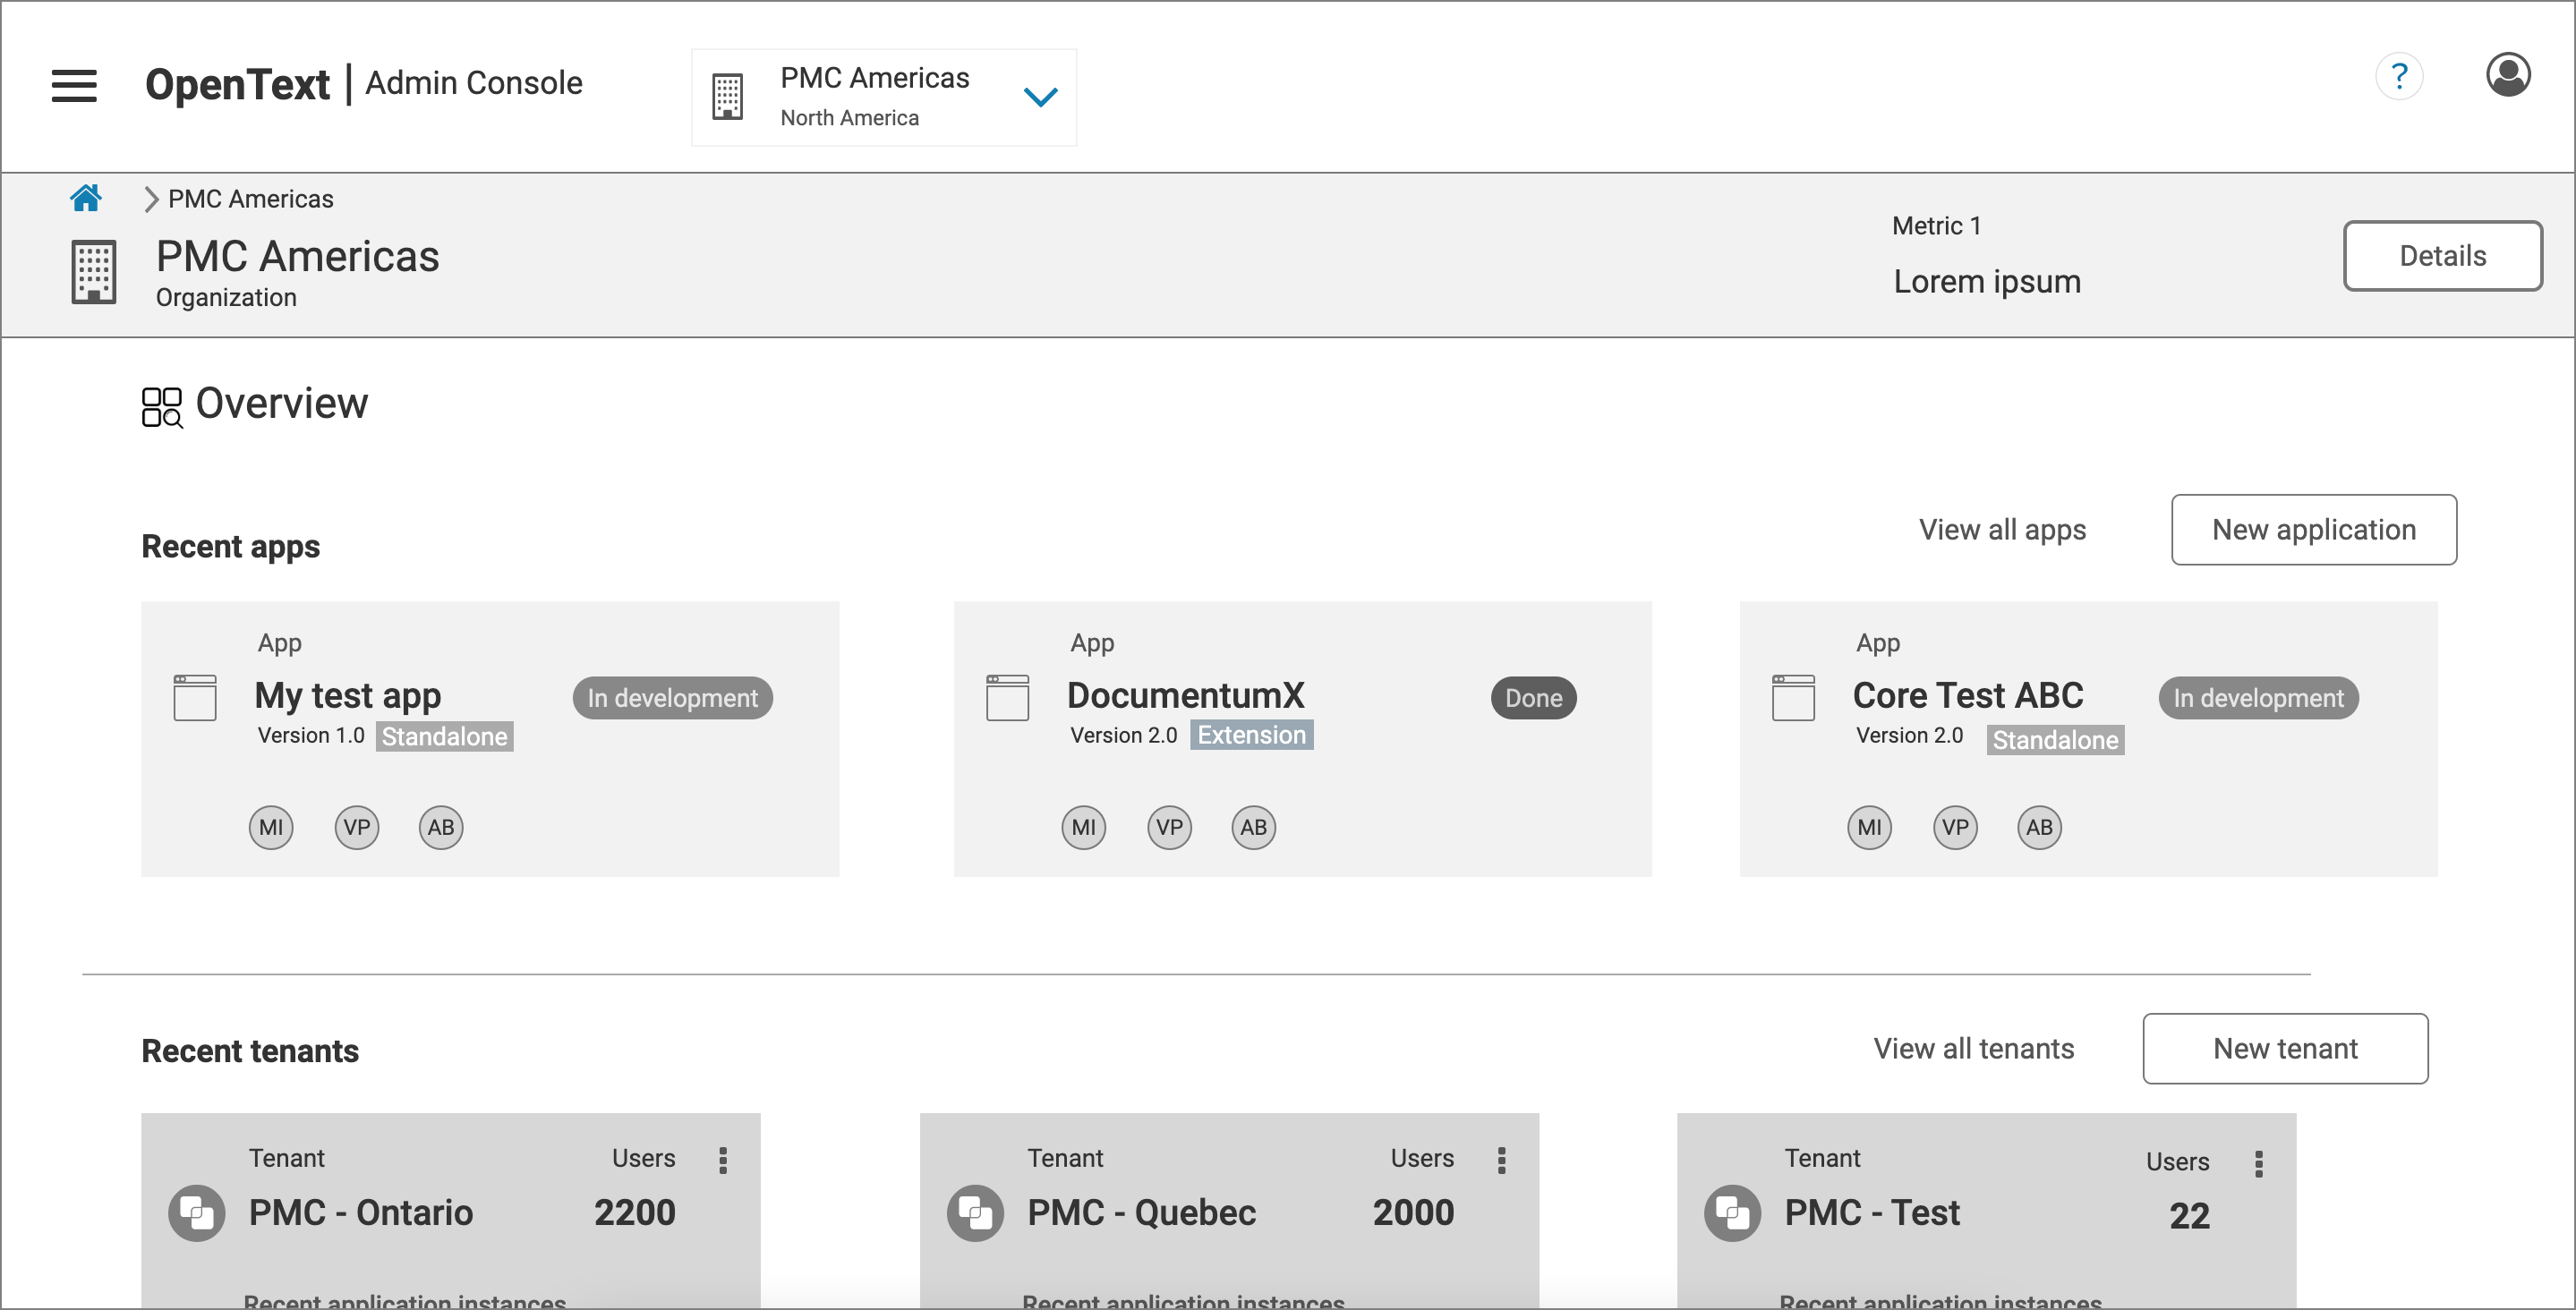Open the PMC - Test tenant name

point(1873,1212)
